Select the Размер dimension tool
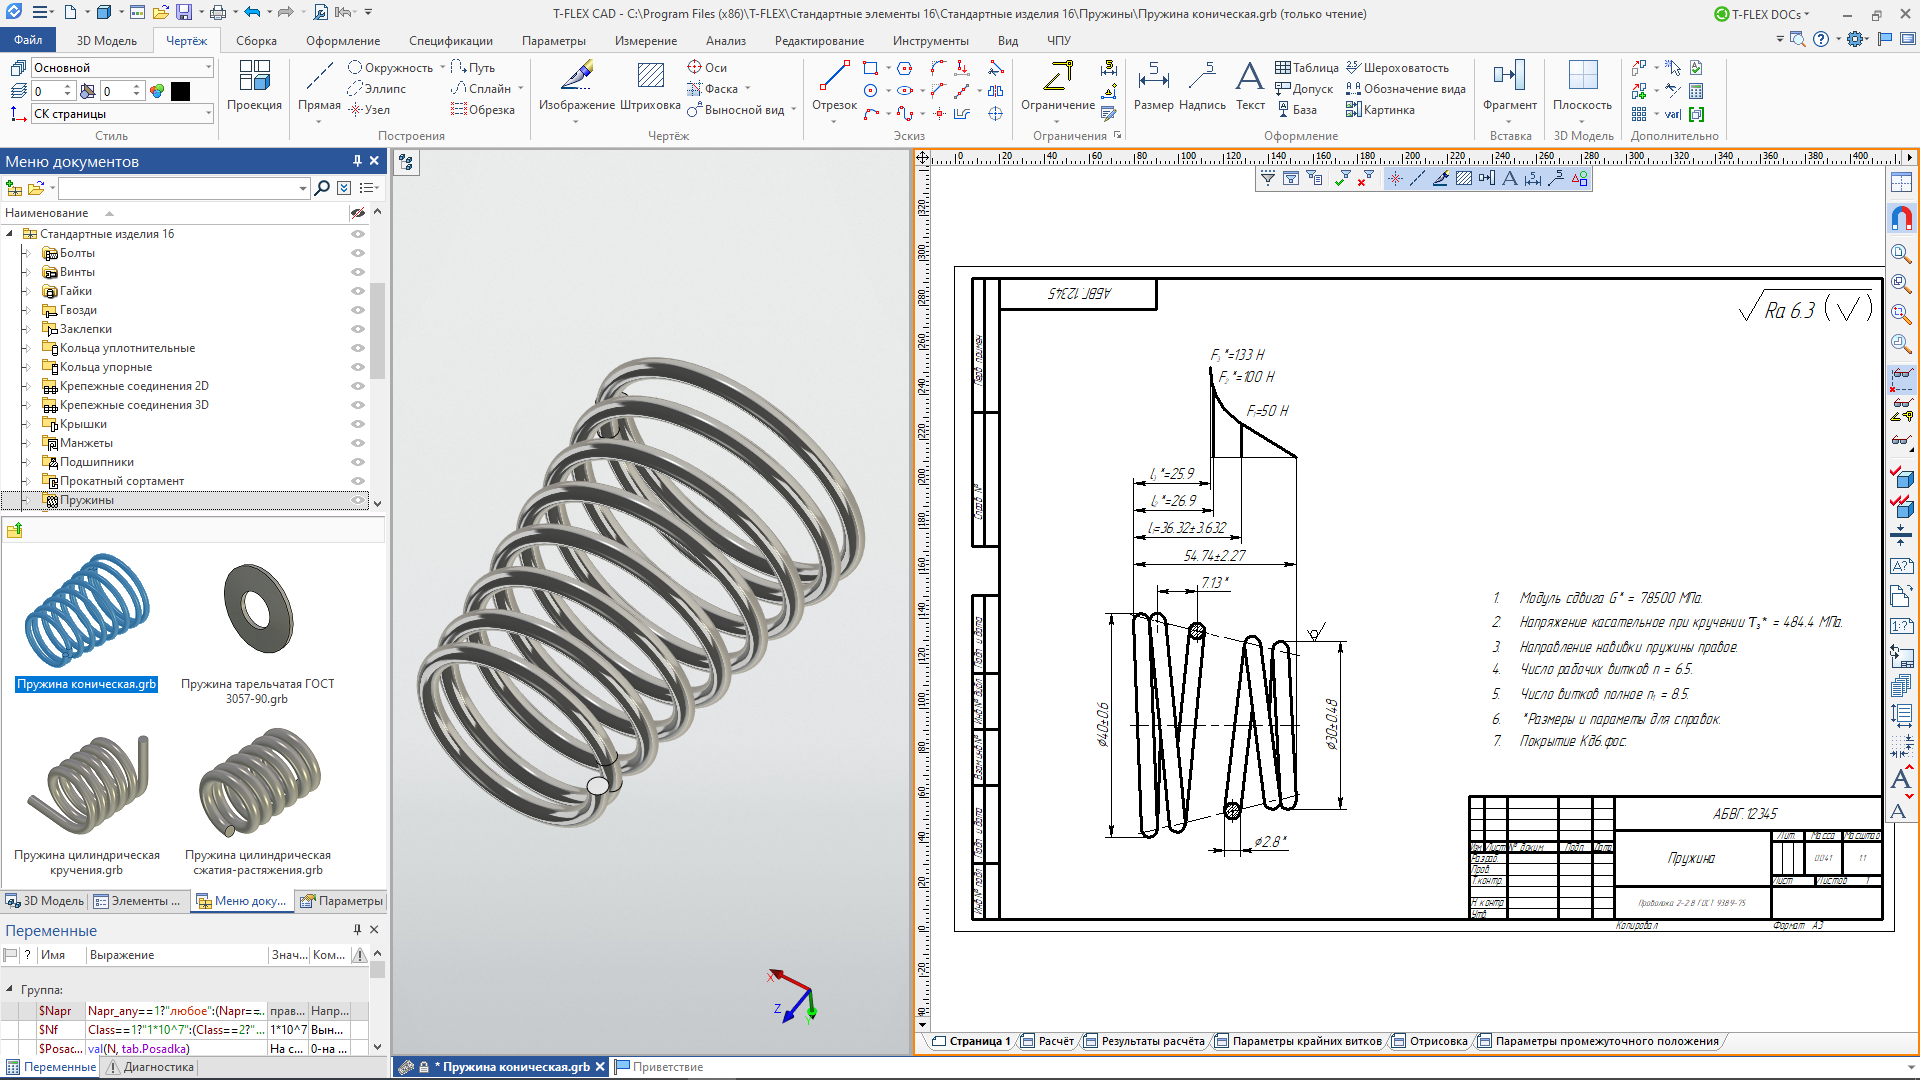This screenshot has height=1080, width=1920. click(1153, 86)
